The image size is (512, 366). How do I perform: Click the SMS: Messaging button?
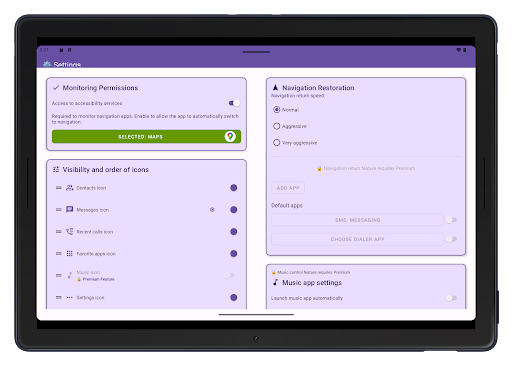pos(357,220)
